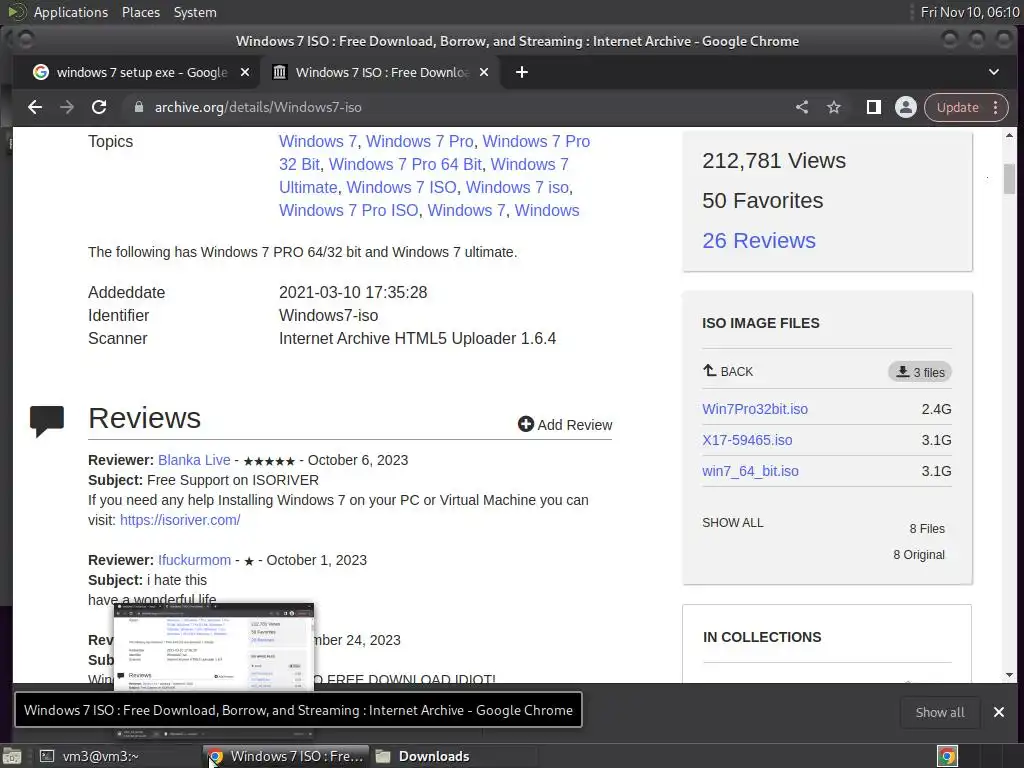
Task: Click the 8 Original link
Action: tap(919, 554)
